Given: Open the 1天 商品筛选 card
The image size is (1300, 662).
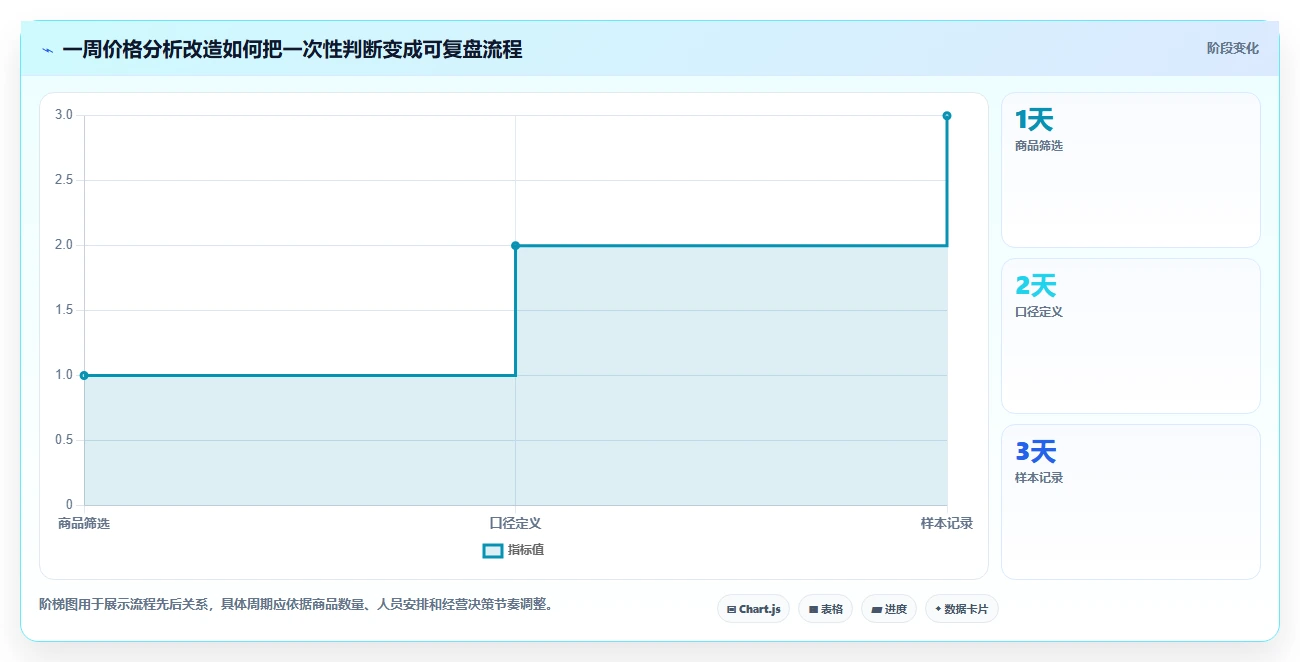Looking at the screenshot, I should [x=1130, y=170].
